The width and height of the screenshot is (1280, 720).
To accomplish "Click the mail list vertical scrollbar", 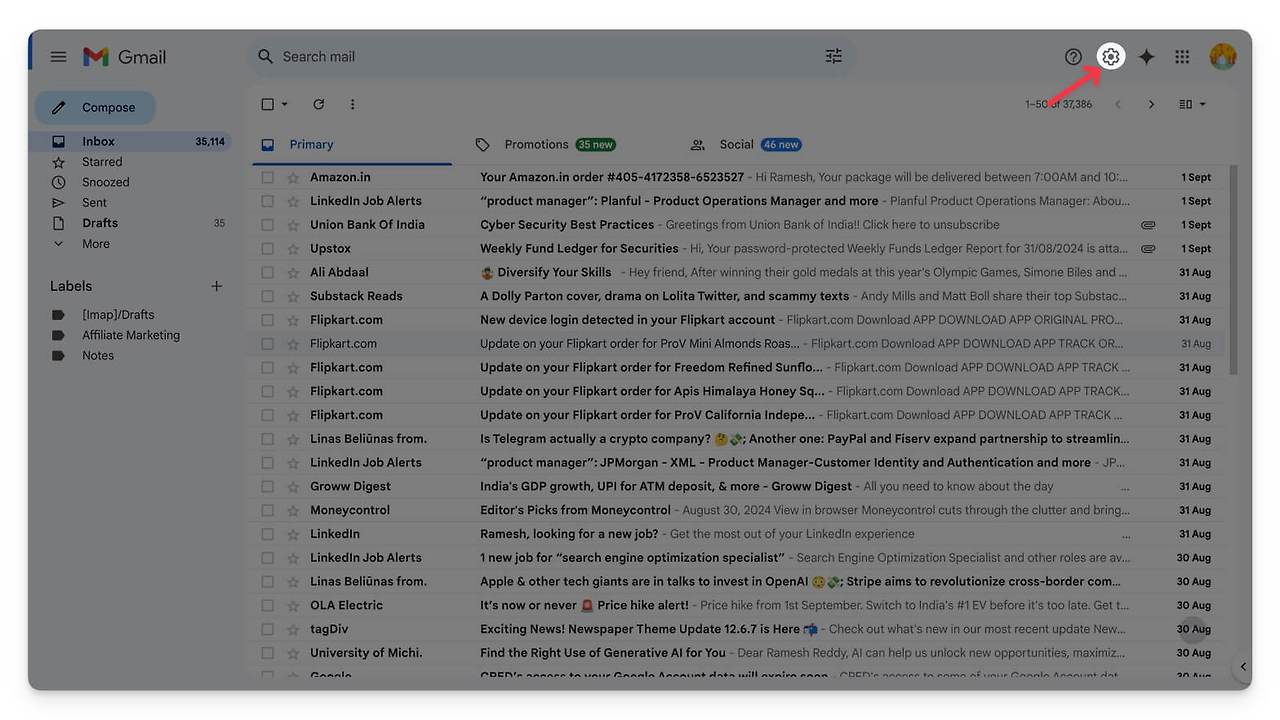I will [1233, 270].
